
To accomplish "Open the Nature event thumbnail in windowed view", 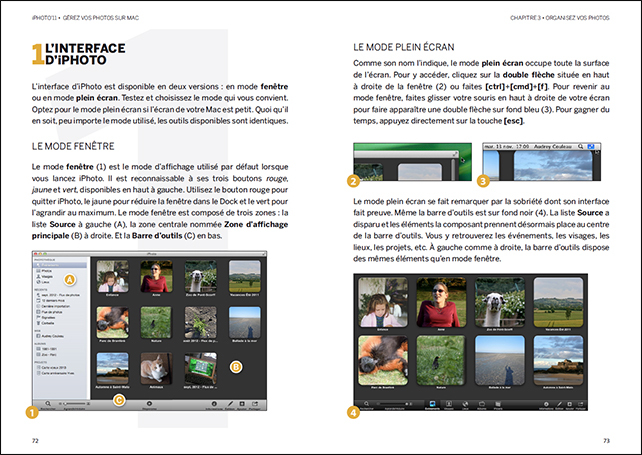I will click(156, 323).
